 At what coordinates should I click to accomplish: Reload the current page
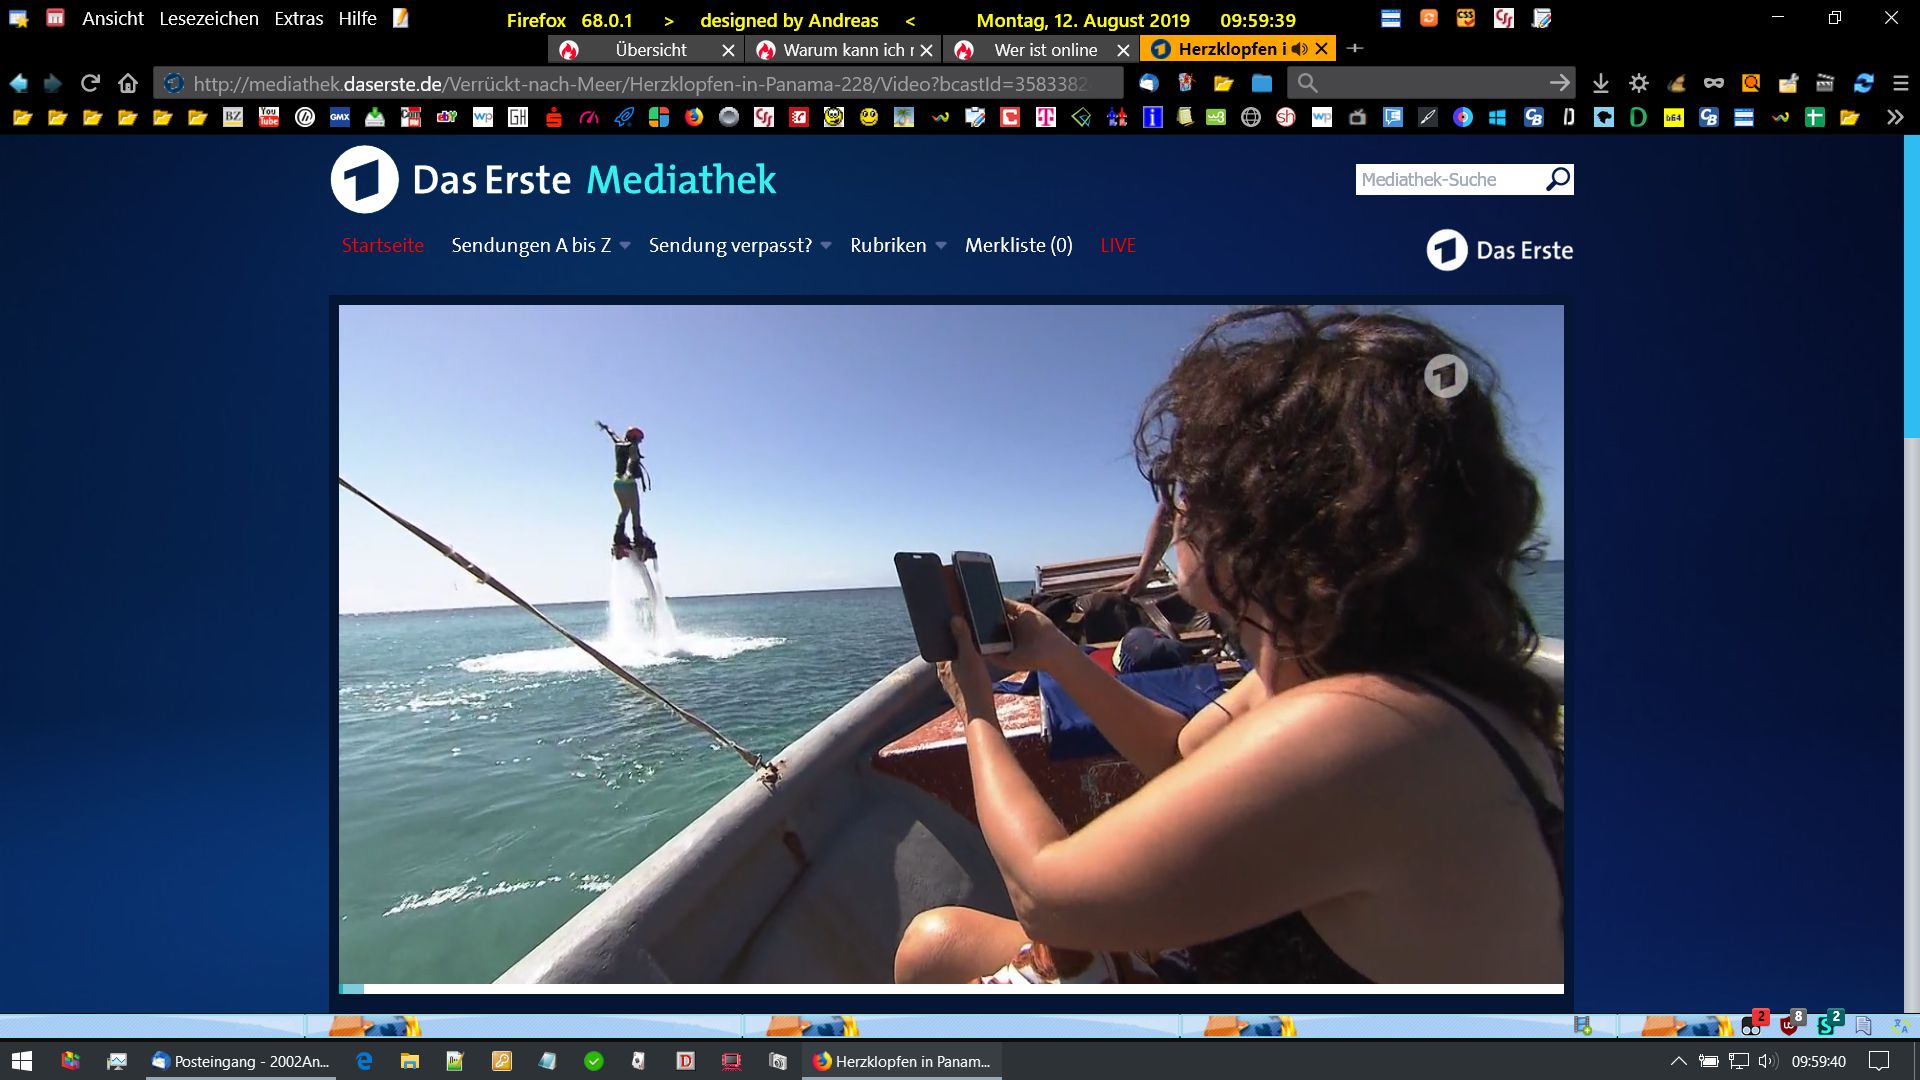[x=90, y=83]
